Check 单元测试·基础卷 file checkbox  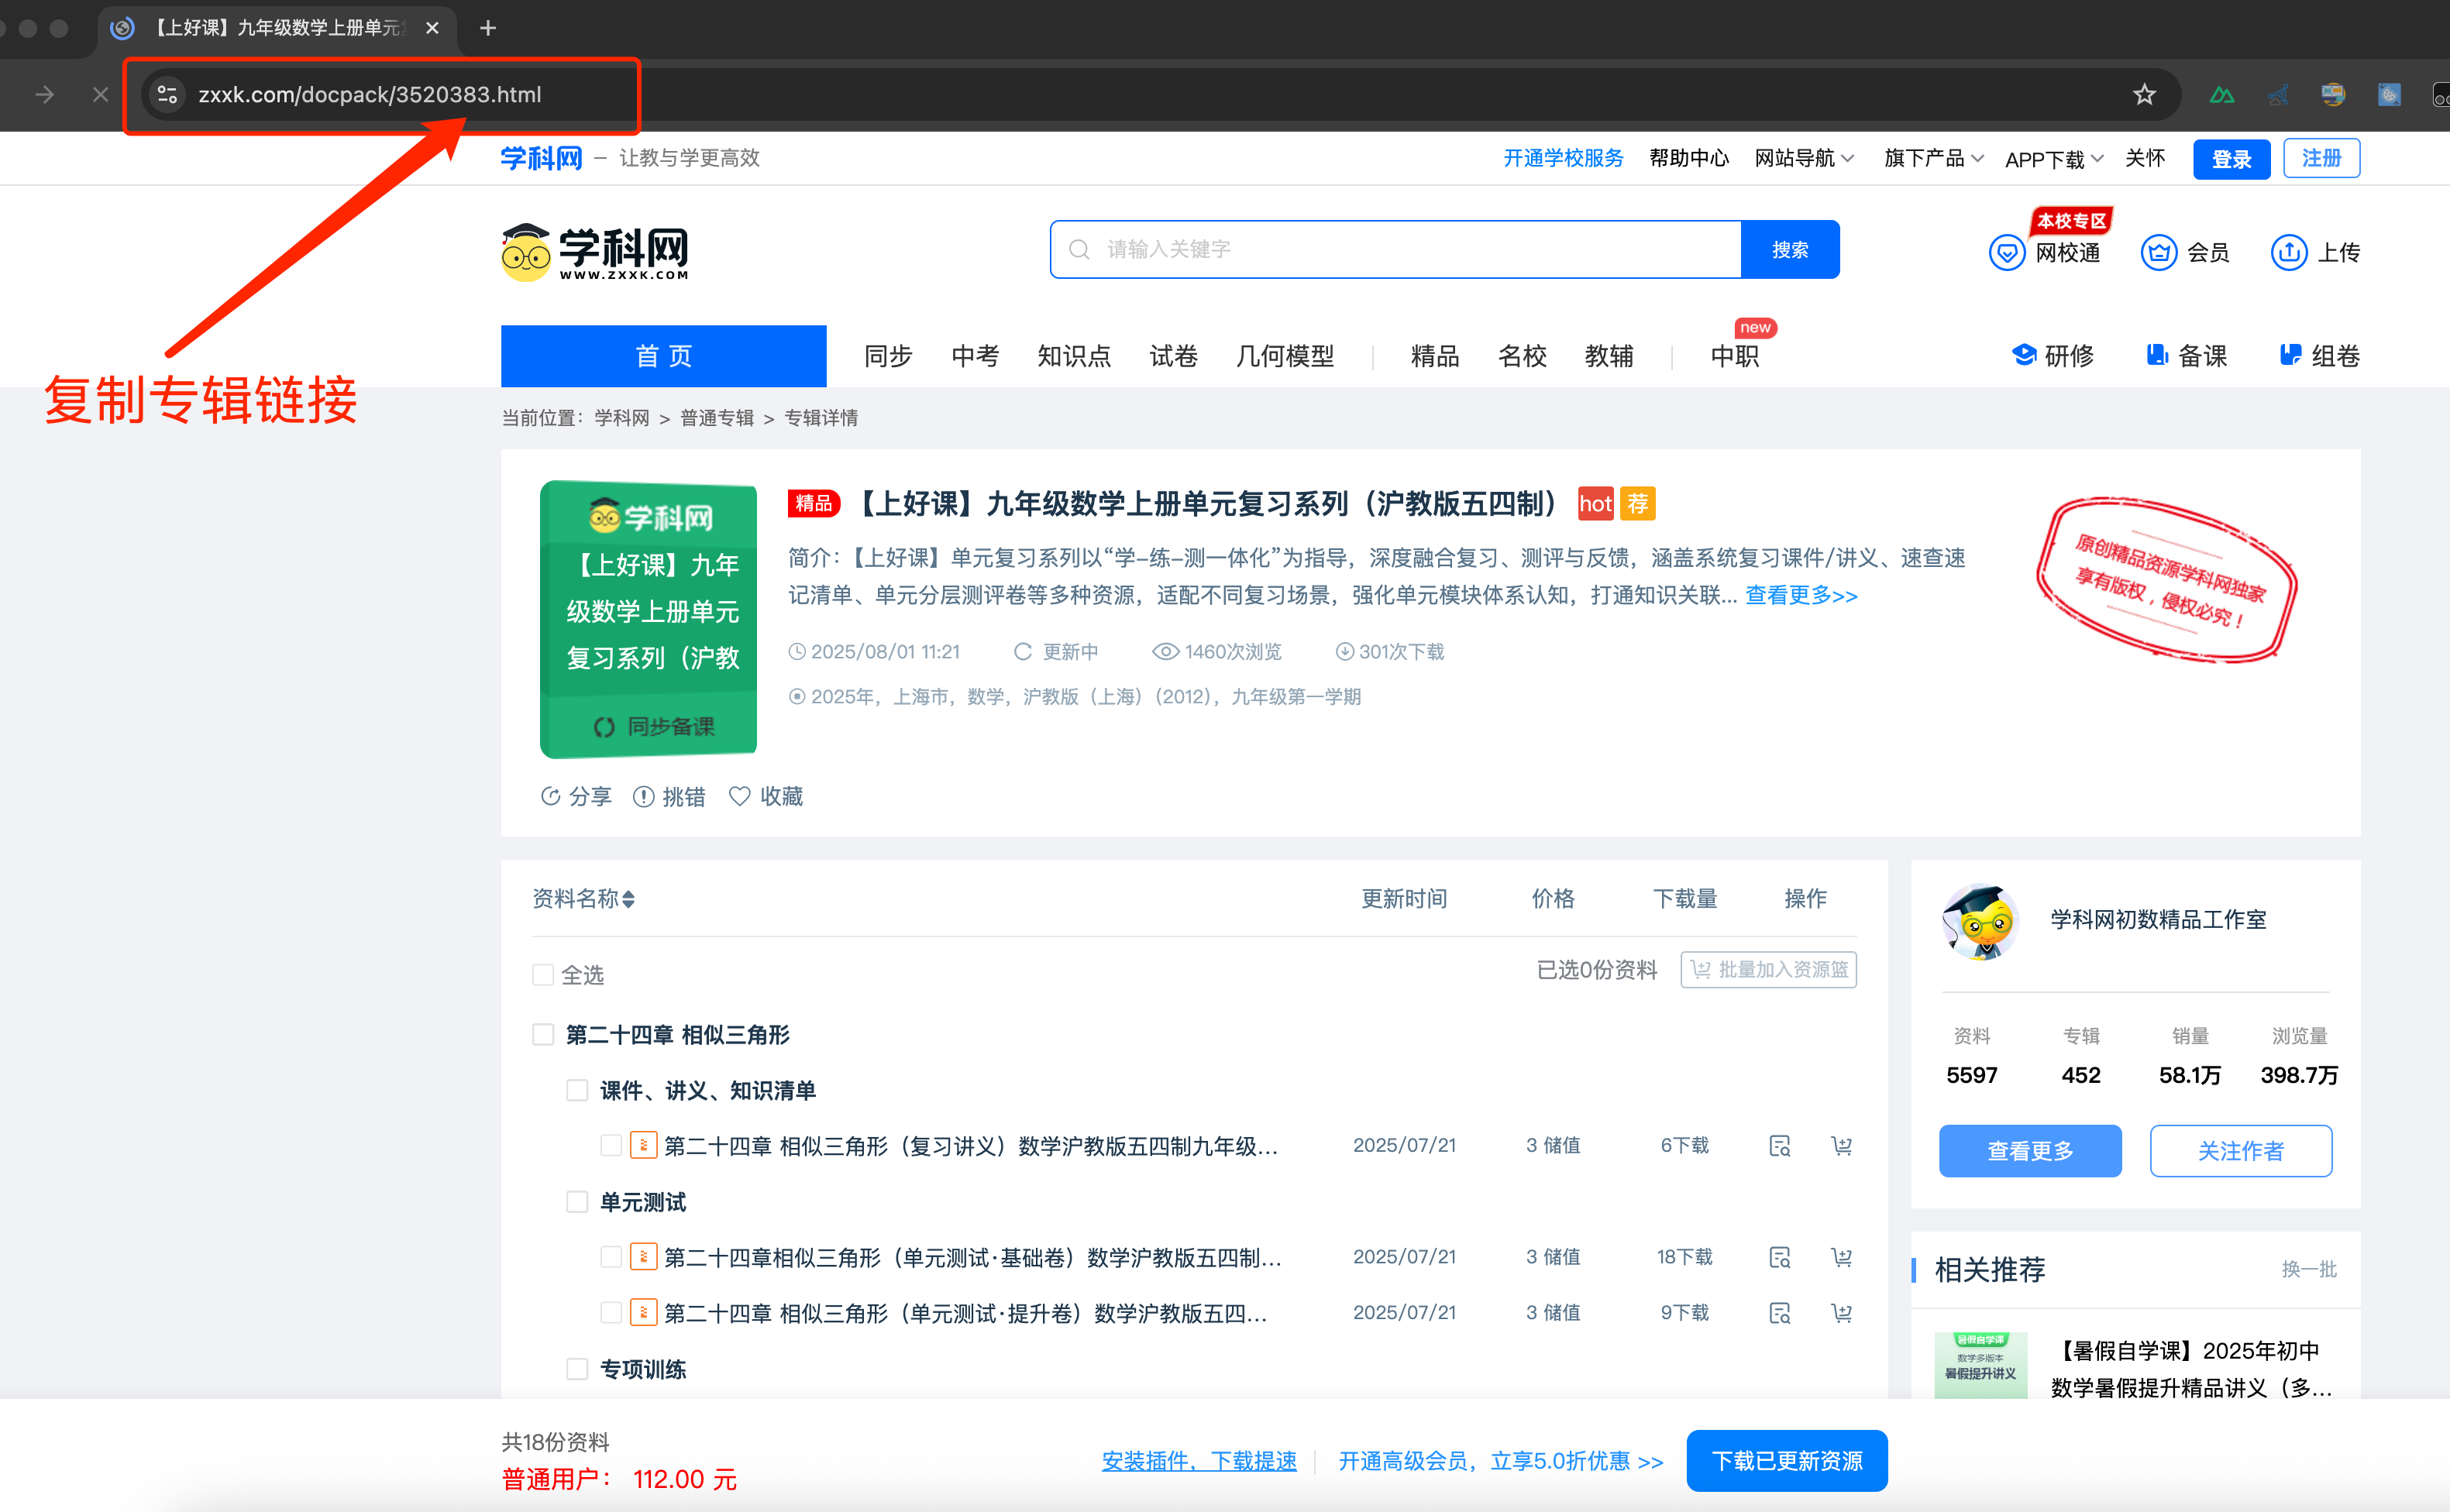(611, 1257)
